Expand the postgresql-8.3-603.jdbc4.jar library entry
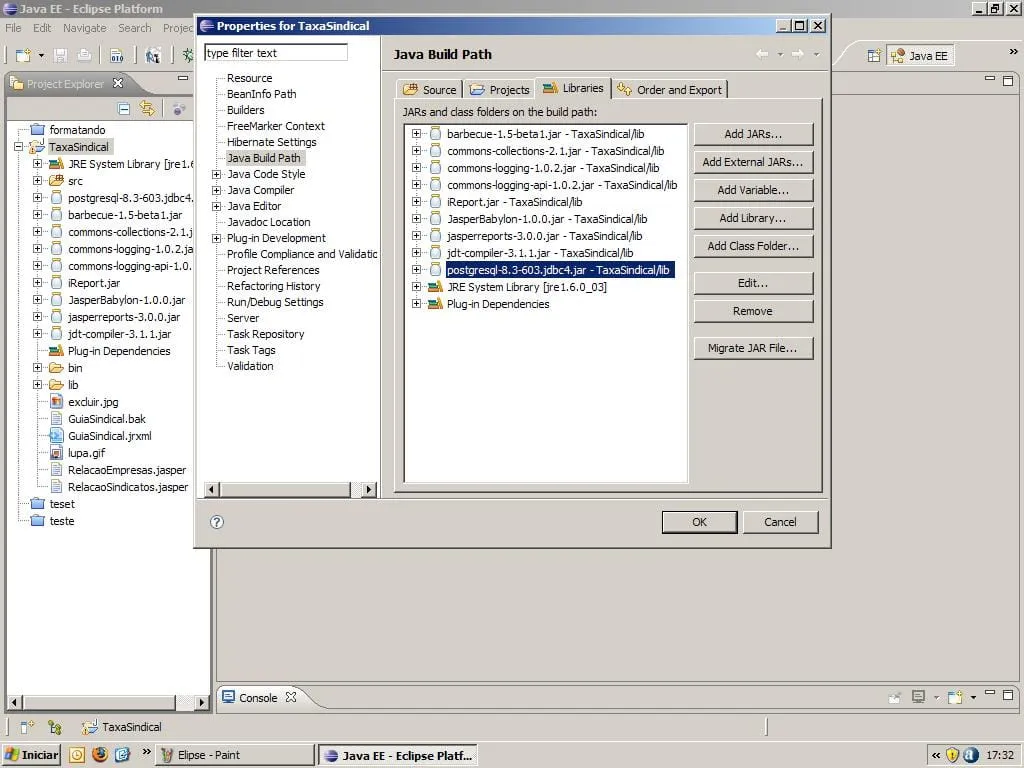 417,270
